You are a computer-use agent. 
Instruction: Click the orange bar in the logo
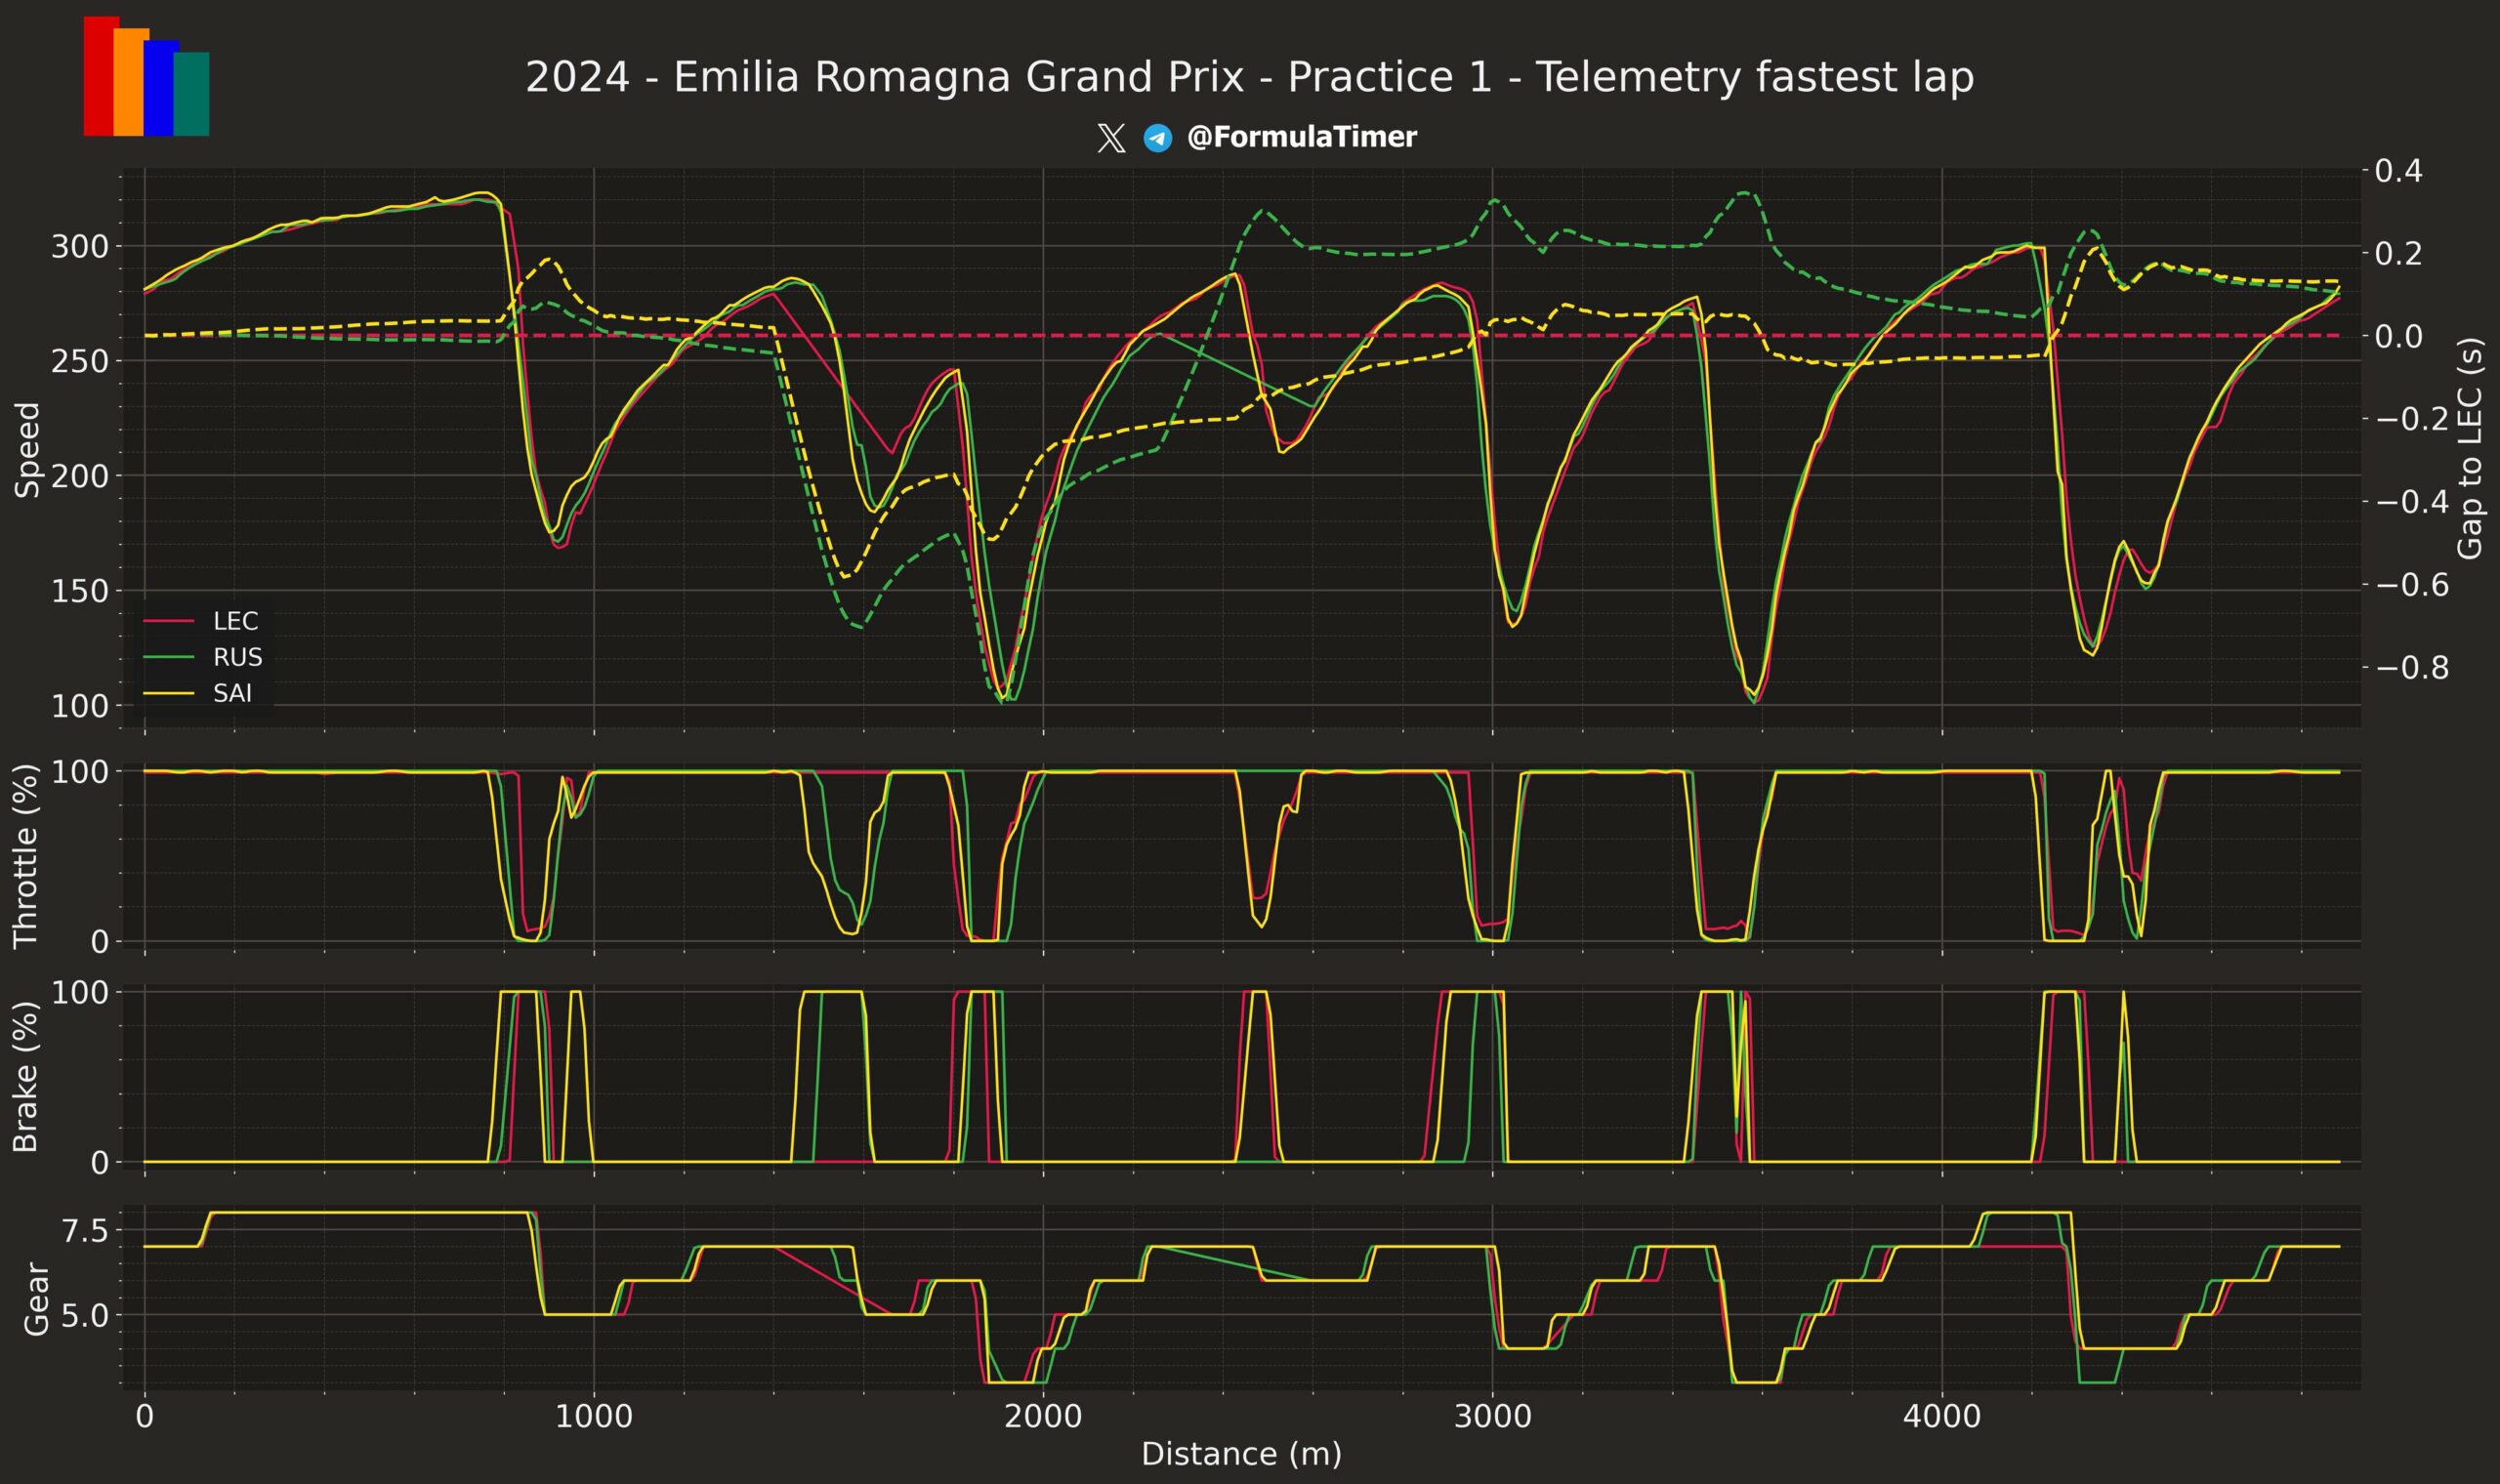click(130, 82)
